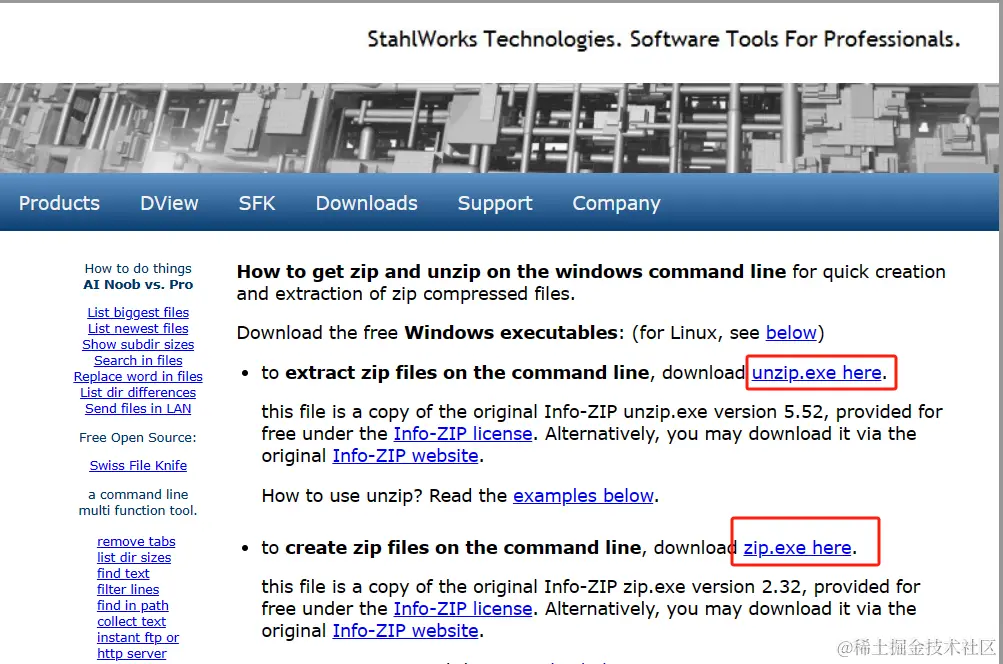
Task: Click the StahlWorks Technologies header title
Action: click(664, 39)
